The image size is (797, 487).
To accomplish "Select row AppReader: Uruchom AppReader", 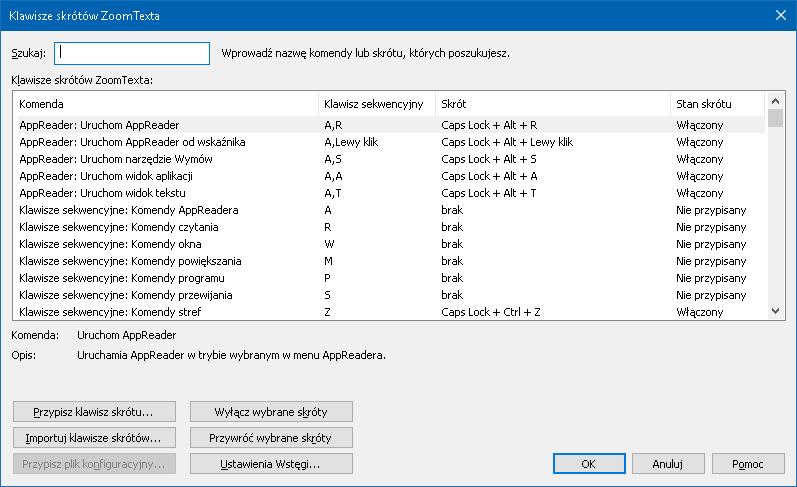I will 389,125.
